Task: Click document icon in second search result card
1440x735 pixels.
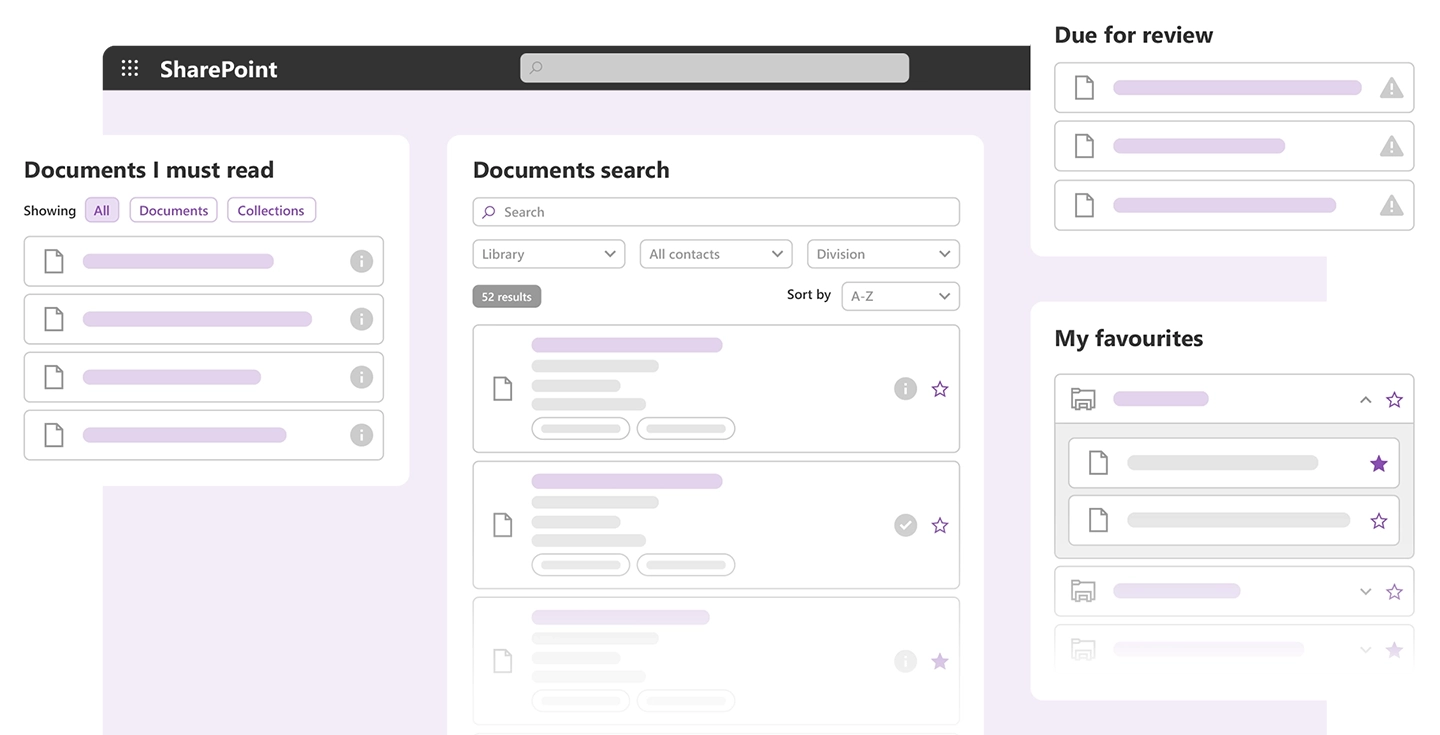Action: pyautogui.click(x=503, y=525)
